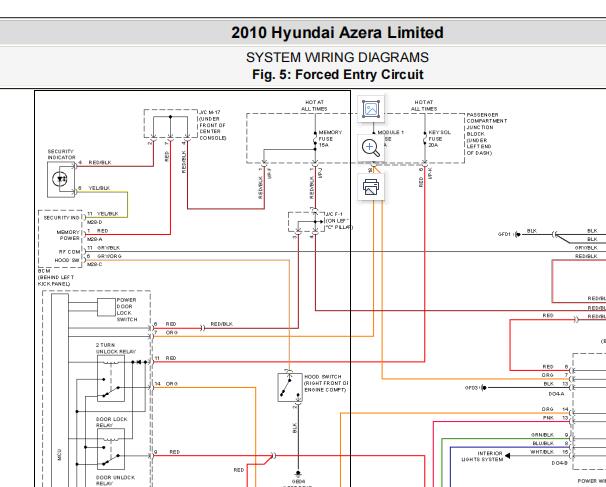Click 'Fig. 5: Forced Entry Circuit' caption
This screenshot has width=606, height=487.
pos(338,74)
